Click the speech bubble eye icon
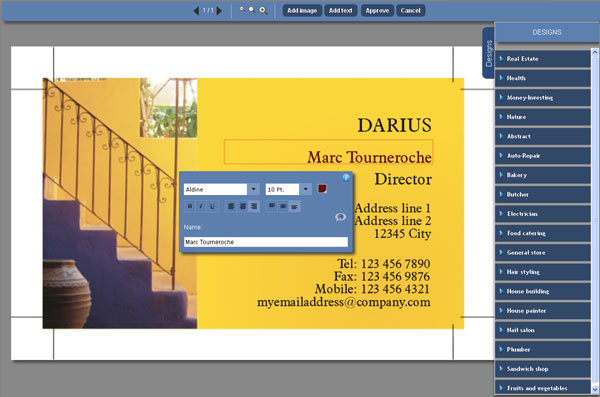Image resolution: width=600 pixels, height=397 pixels. pos(340,217)
